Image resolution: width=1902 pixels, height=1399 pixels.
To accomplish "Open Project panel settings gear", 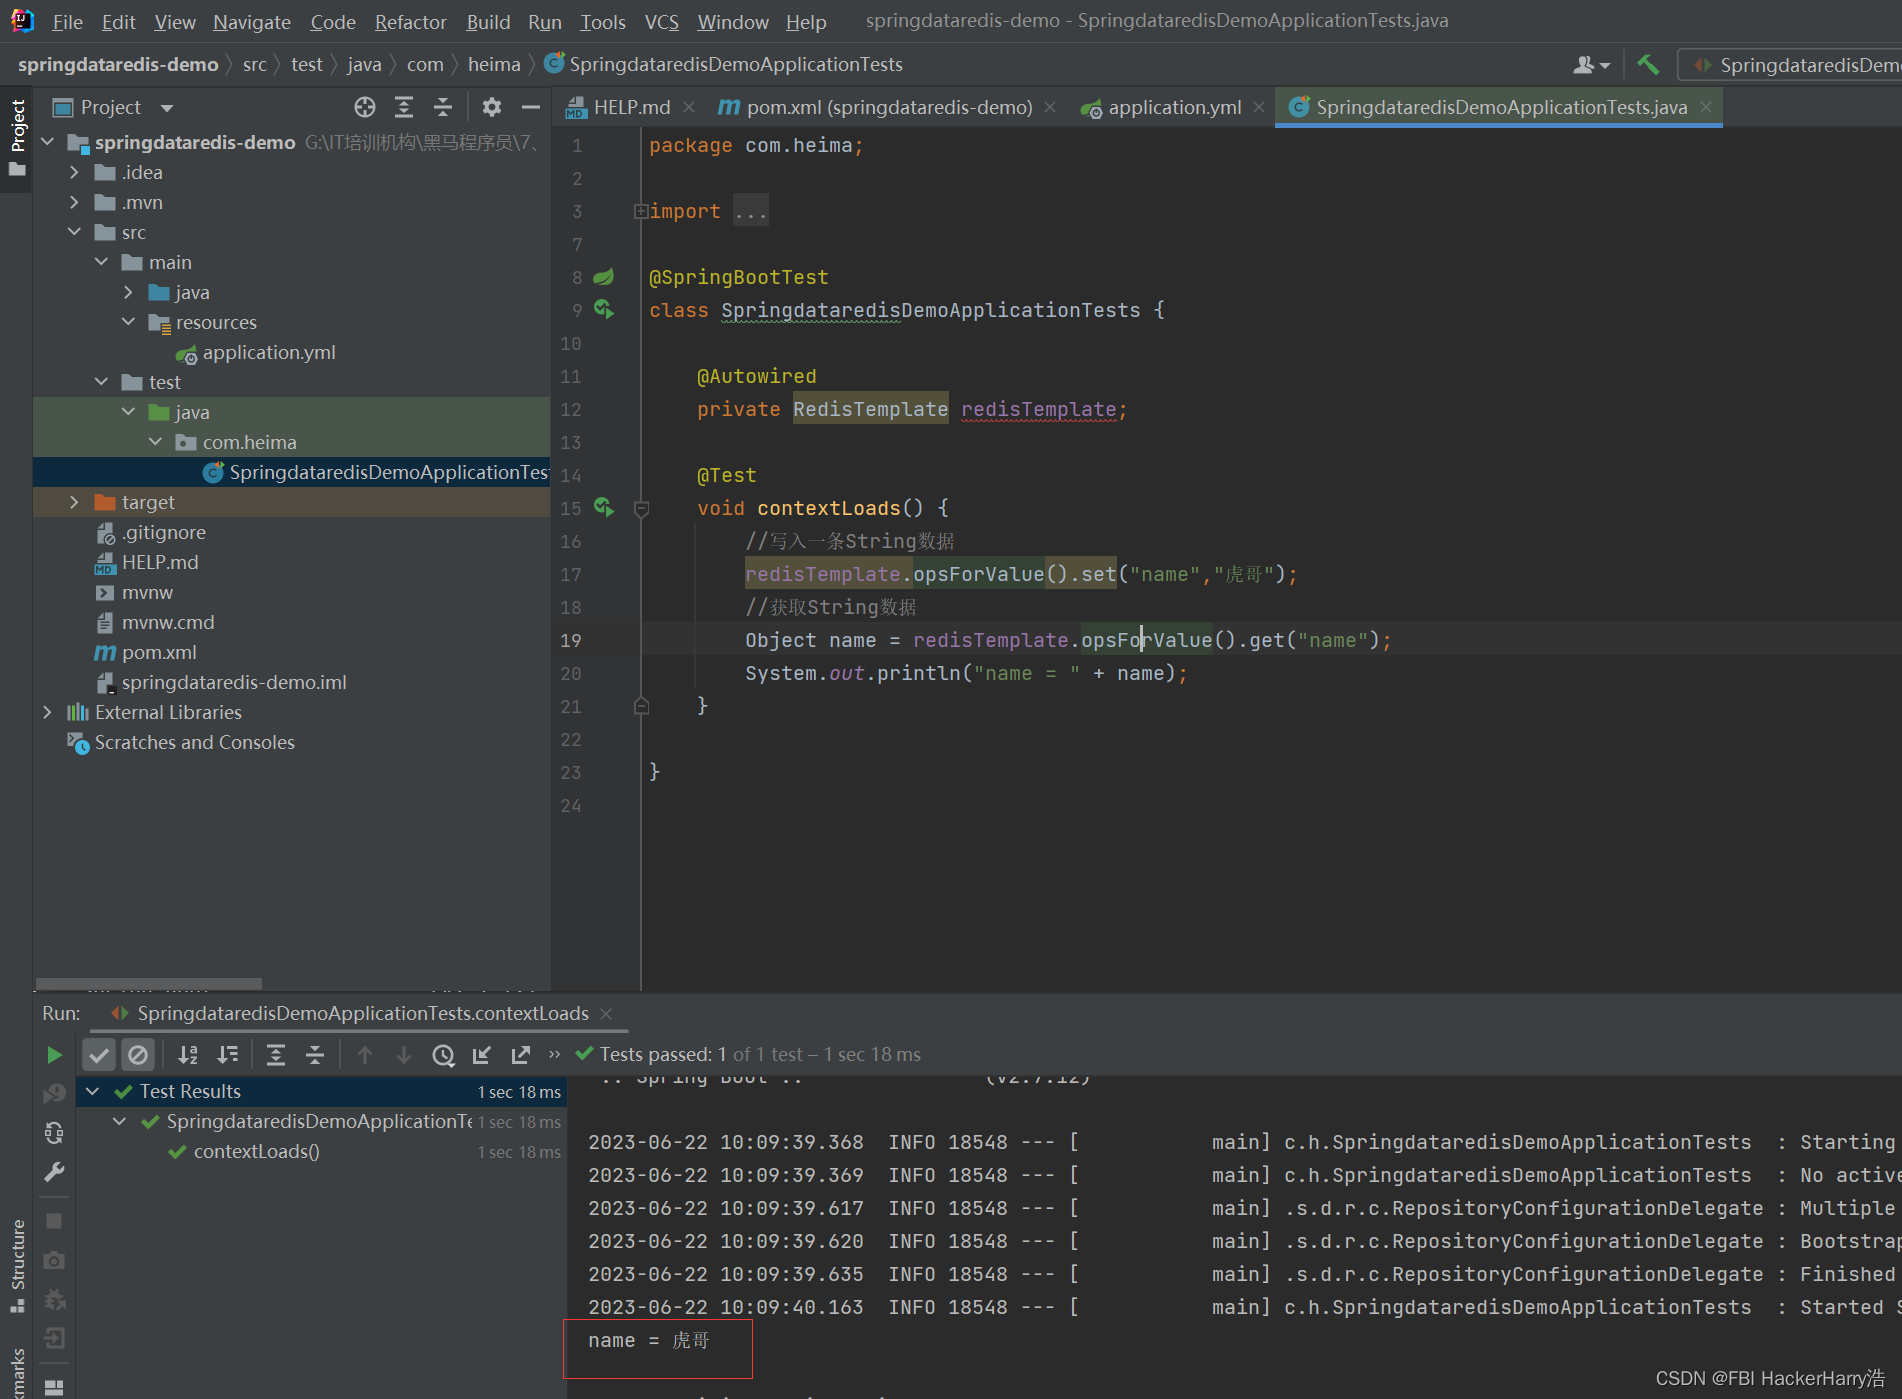I will [x=491, y=107].
